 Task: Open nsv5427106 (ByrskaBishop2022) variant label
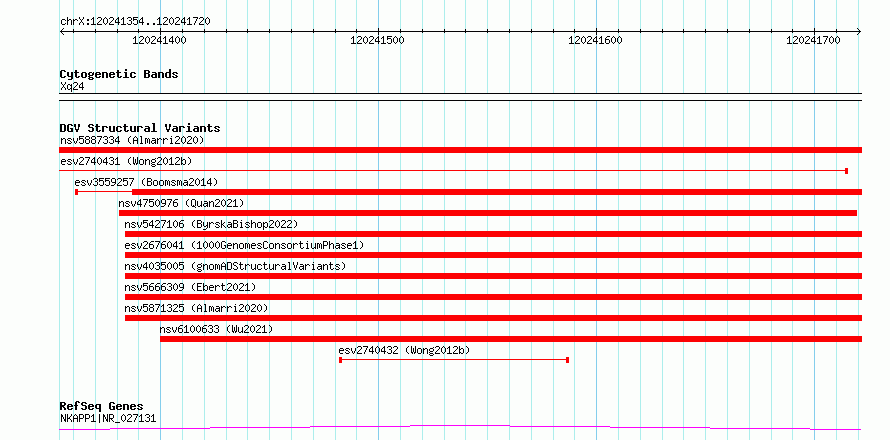[211, 224]
